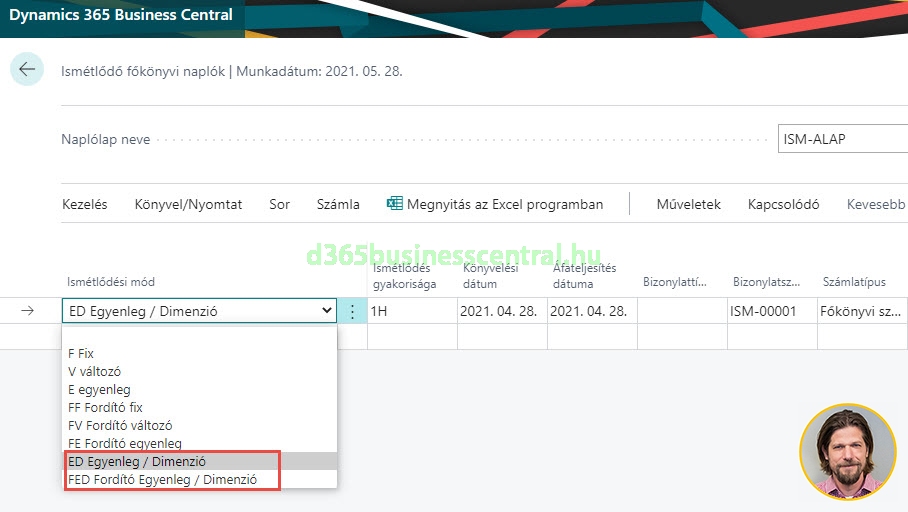
Task: Choose 'FED Fordító Egyenleg / Dimenzió' option
Action: click(x=199, y=479)
